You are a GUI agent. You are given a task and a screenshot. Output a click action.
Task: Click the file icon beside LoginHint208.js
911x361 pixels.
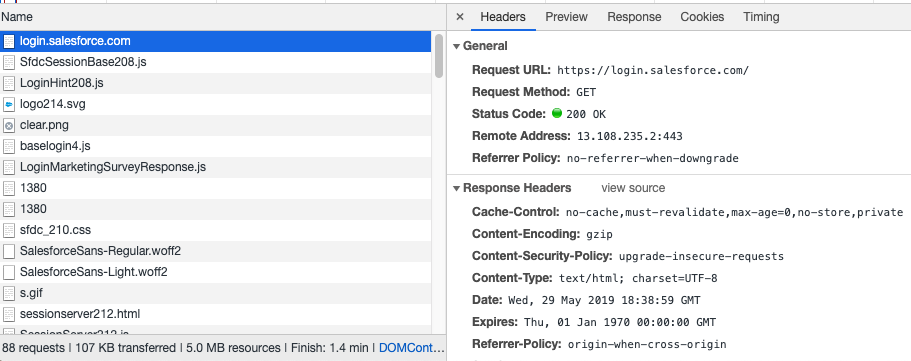9,83
